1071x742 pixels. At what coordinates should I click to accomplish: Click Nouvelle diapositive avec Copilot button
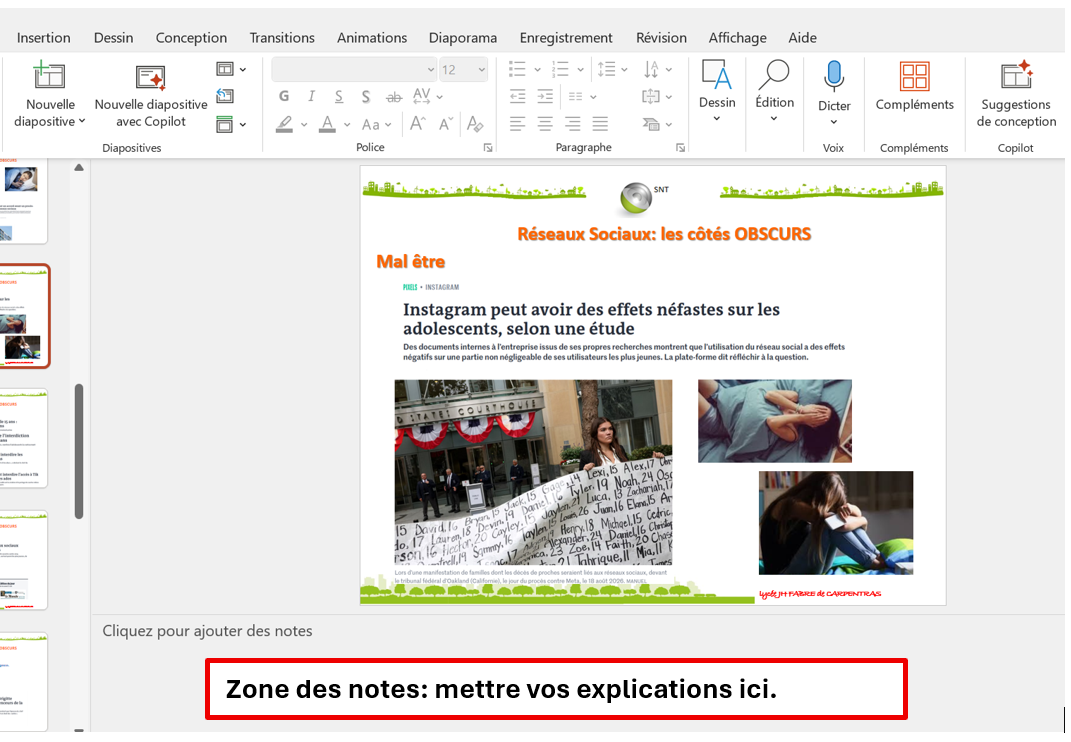click(150, 96)
